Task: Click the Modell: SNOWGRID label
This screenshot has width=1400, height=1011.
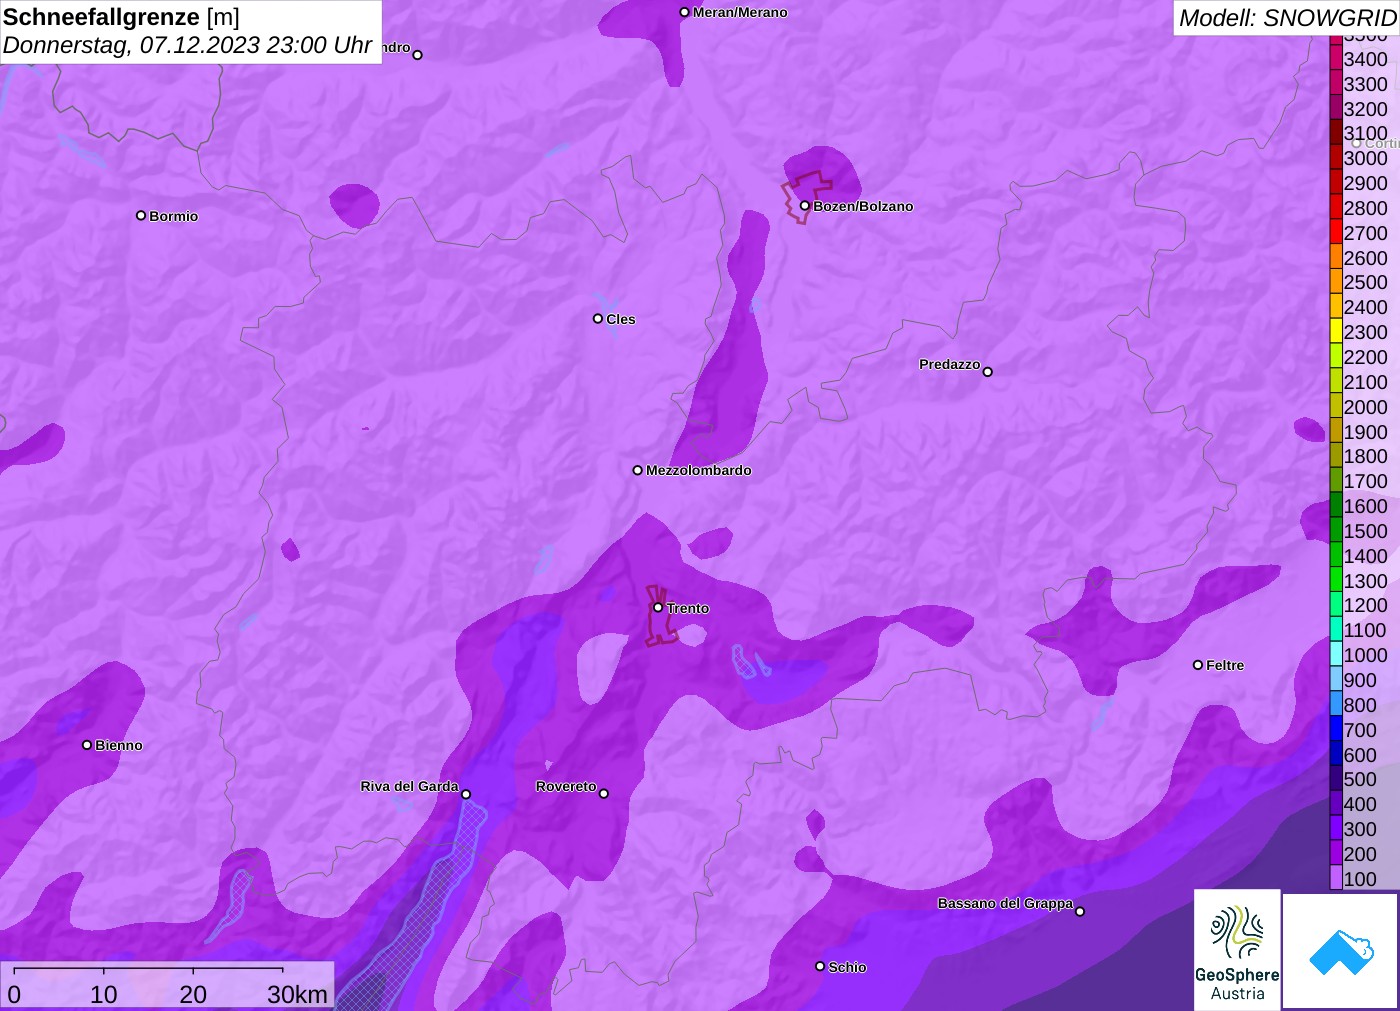Action: coord(1286,18)
